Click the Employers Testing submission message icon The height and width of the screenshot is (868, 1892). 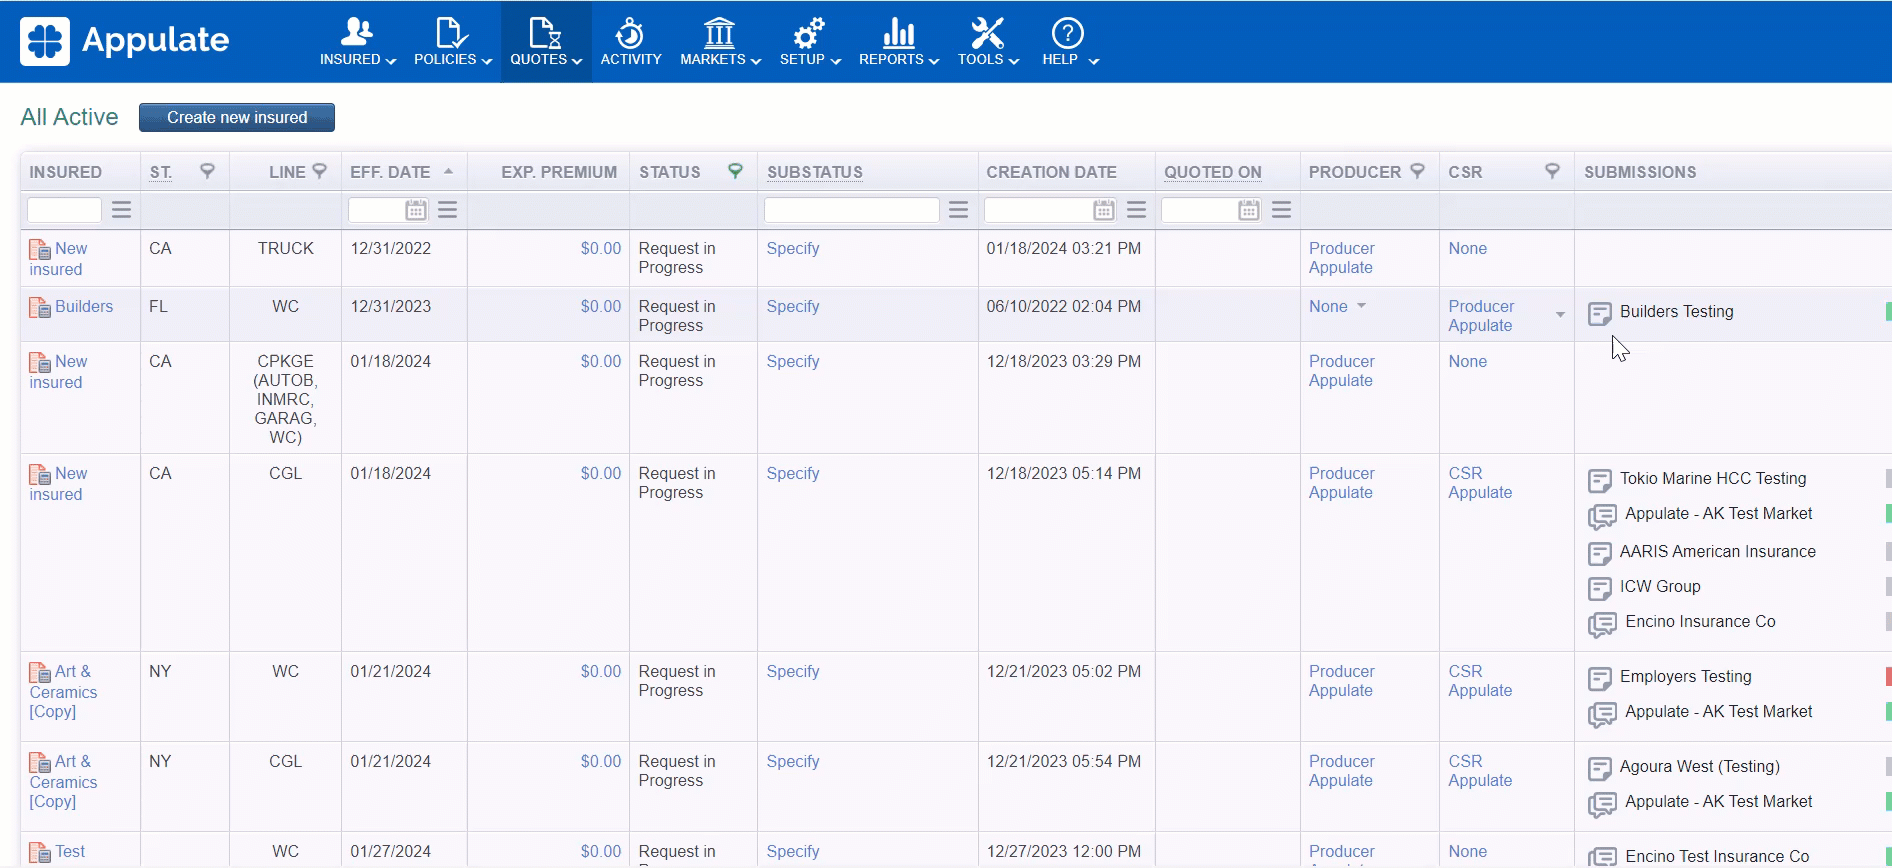[x=1599, y=679]
